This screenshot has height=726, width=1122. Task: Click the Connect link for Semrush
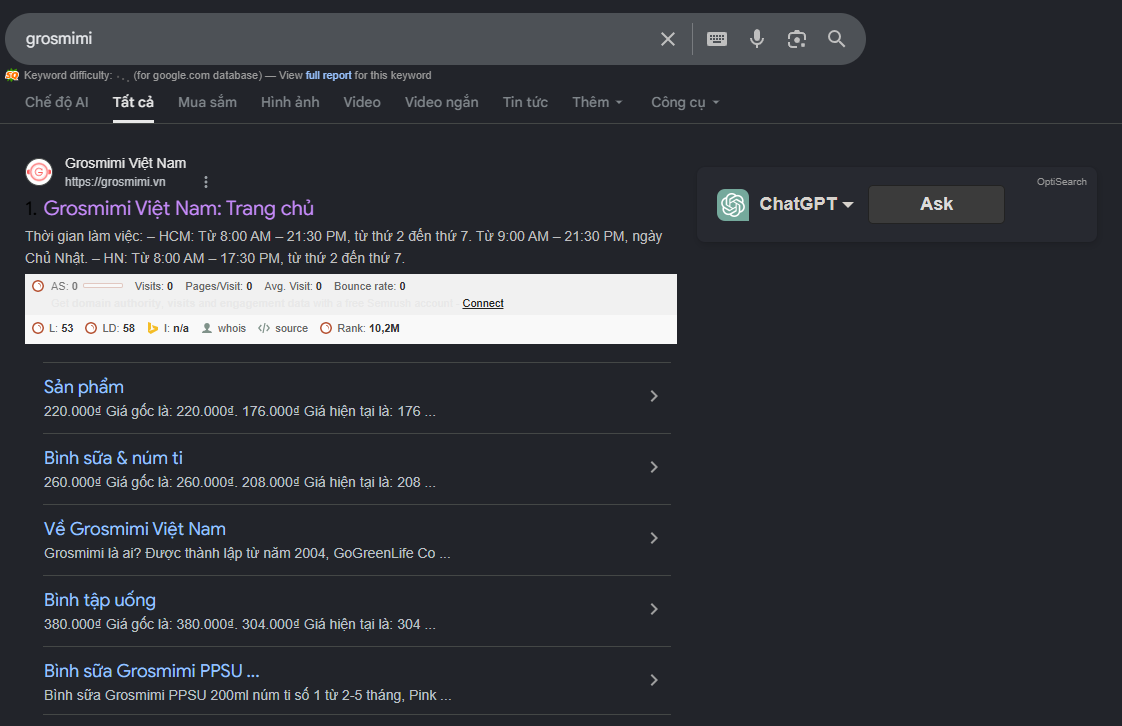[x=483, y=303]
